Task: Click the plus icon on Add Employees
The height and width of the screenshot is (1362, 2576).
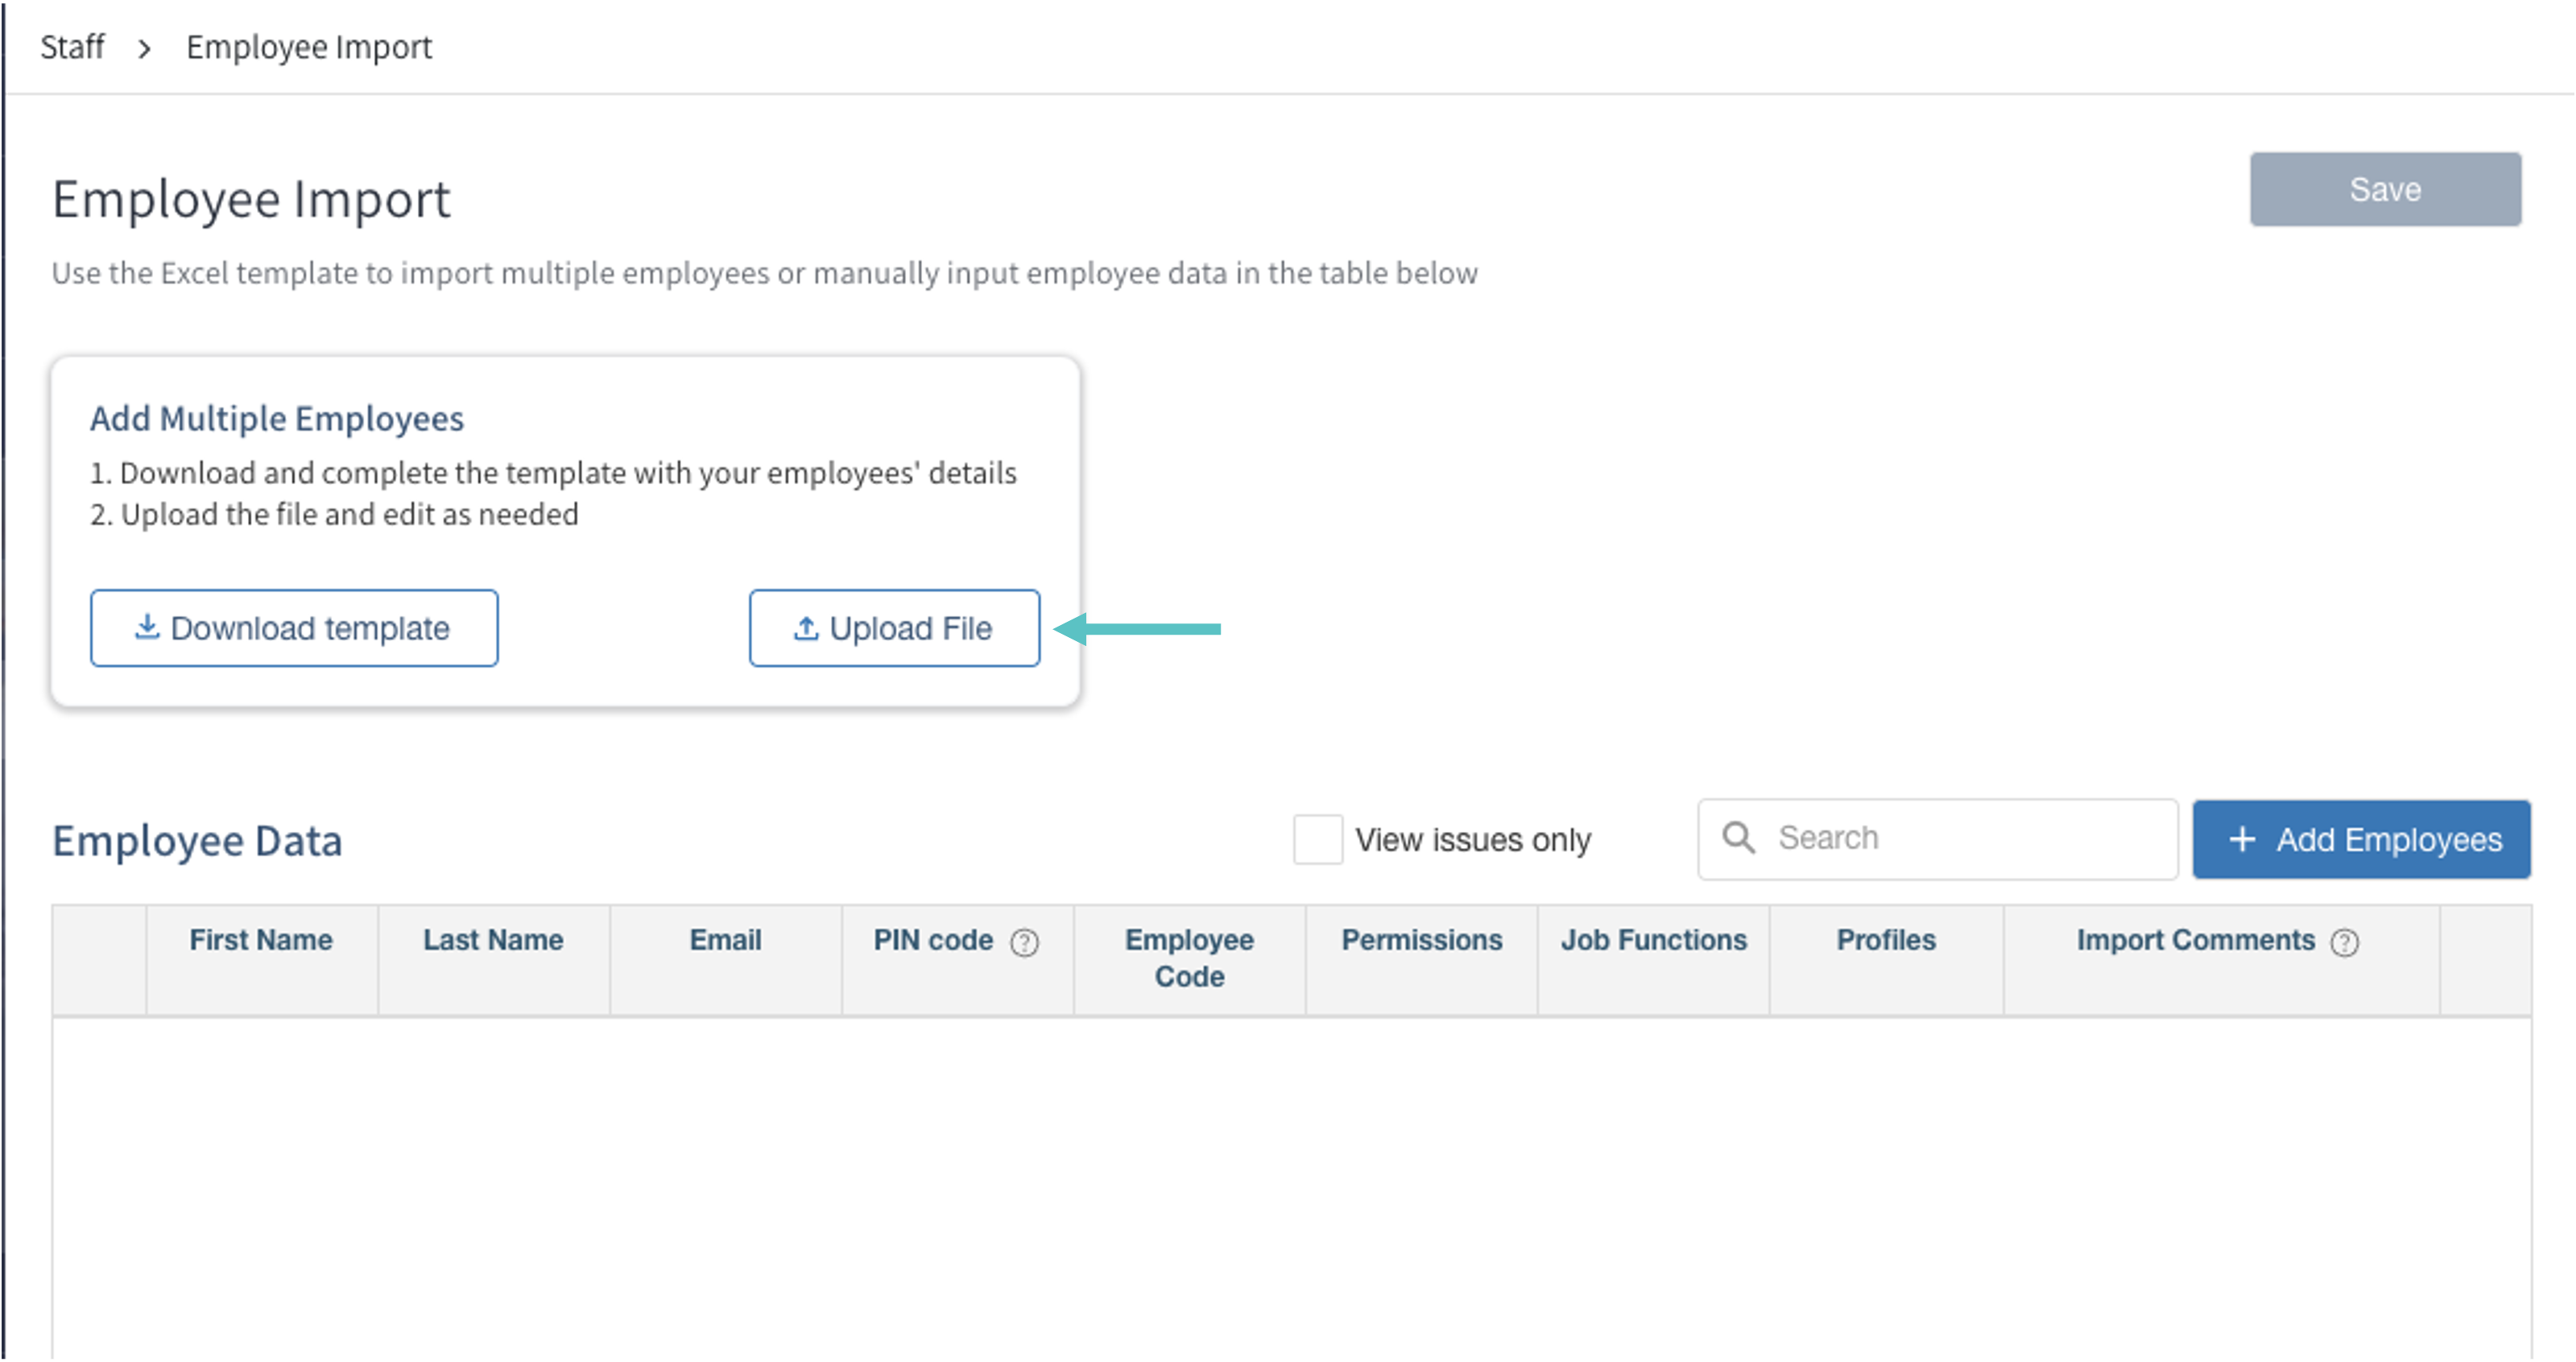Action: (x=2242, y=839)
